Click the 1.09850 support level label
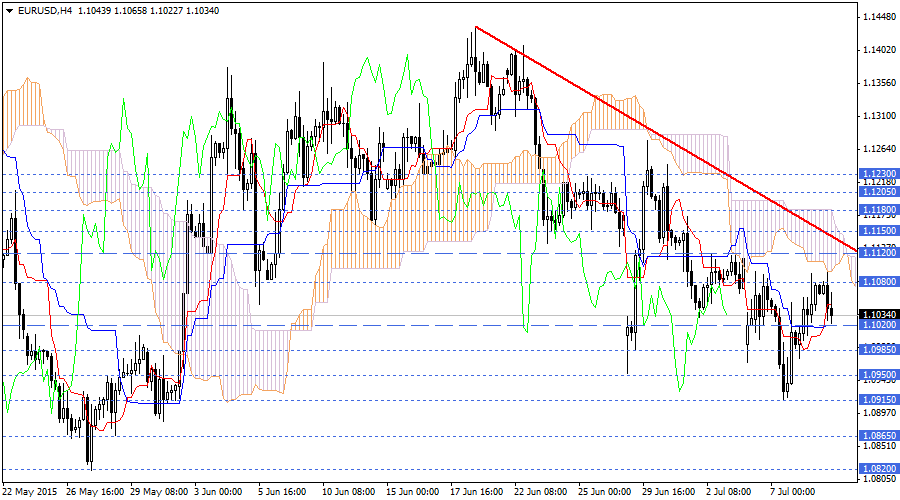The width and height of the screenshot is (900, 500). pos(877,350)
